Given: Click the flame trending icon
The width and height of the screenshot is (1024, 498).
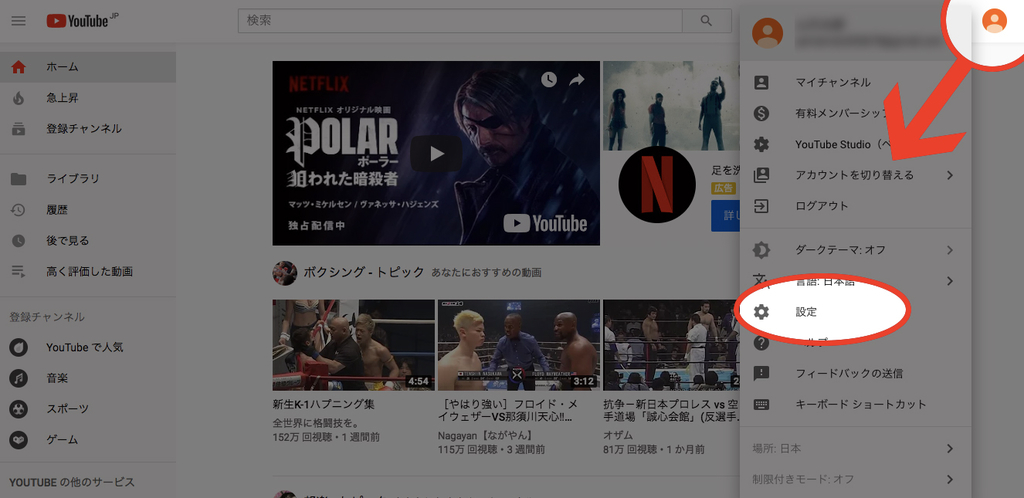Looking at the screenshot, I should click(x=18, y=98).
